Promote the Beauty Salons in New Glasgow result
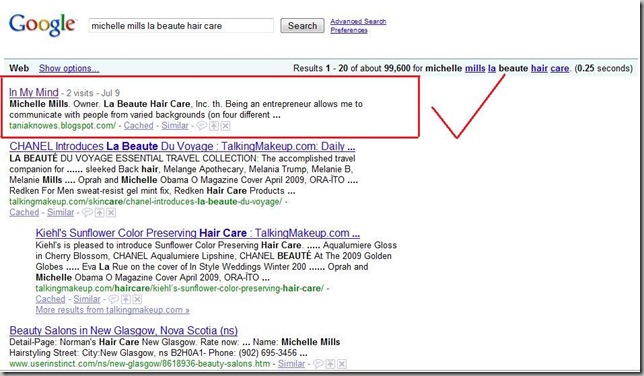The width and height of the screenshot is (644, 376). coord(330,364)
